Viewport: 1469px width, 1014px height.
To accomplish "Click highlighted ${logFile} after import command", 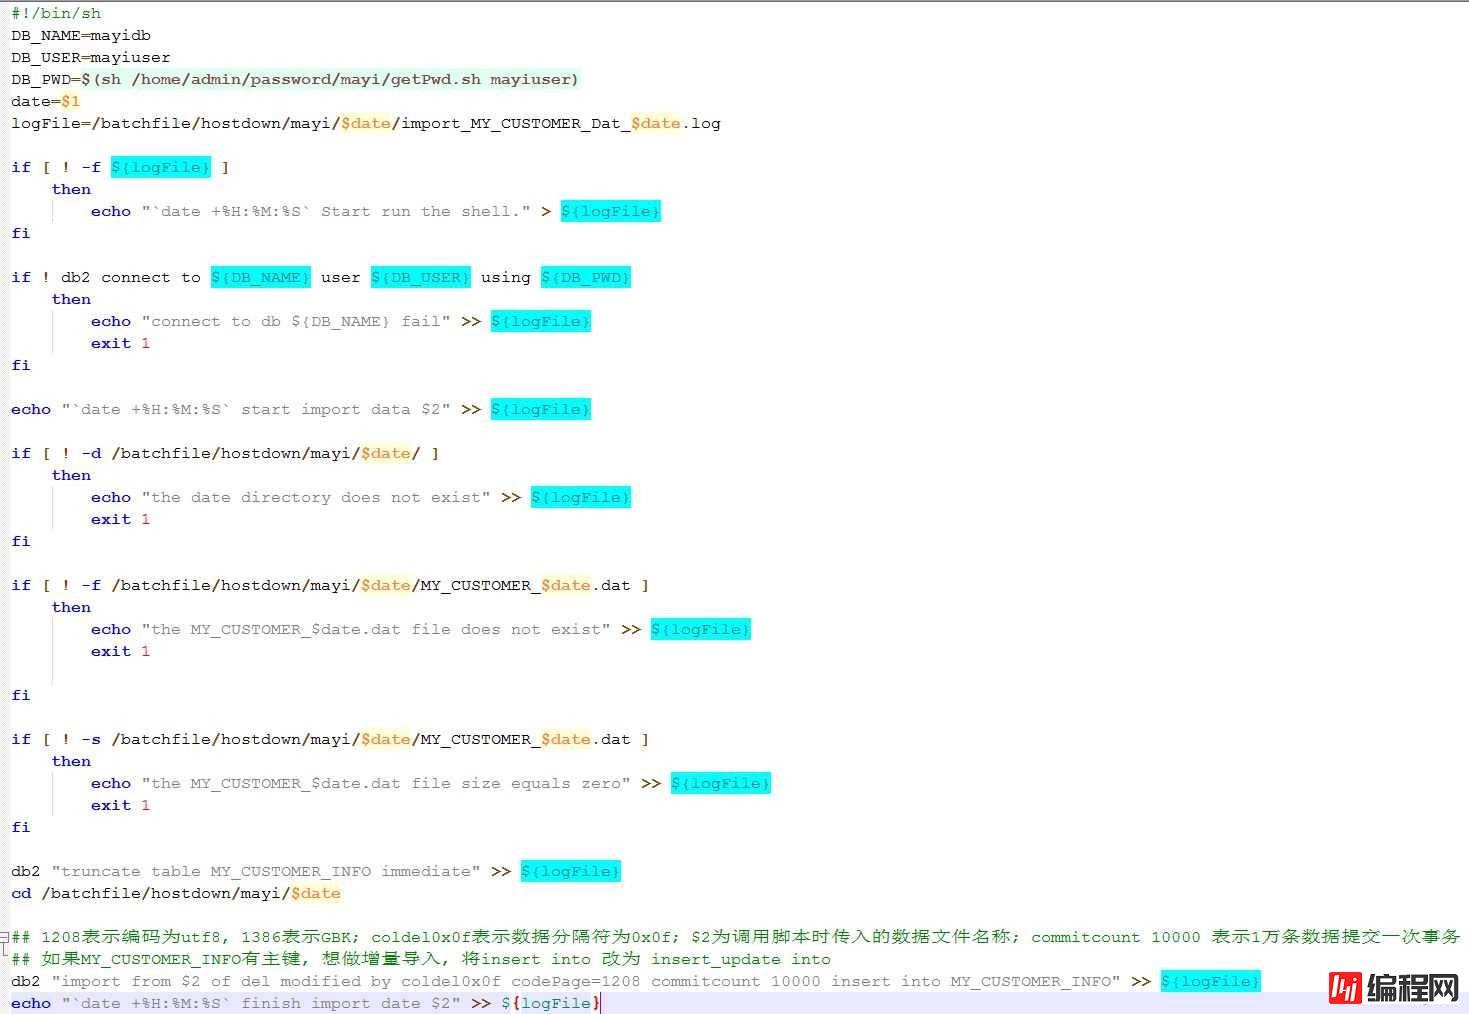I will point(1211,981).
